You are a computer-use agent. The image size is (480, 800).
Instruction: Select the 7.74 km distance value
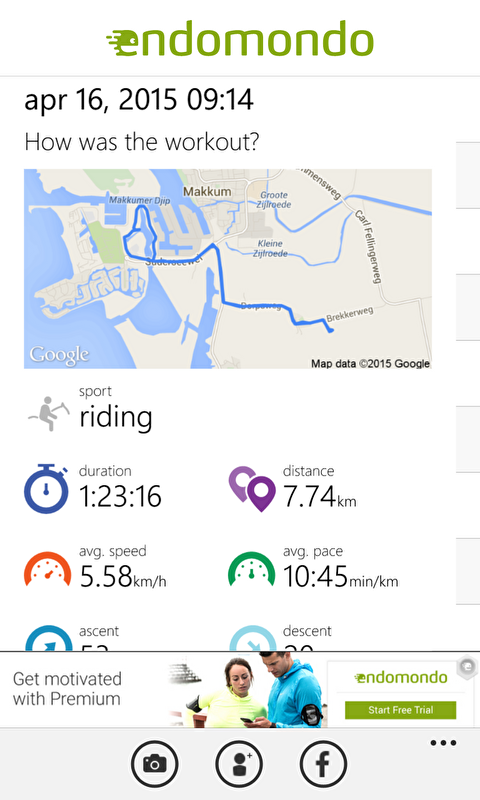[x=320, y=496]
